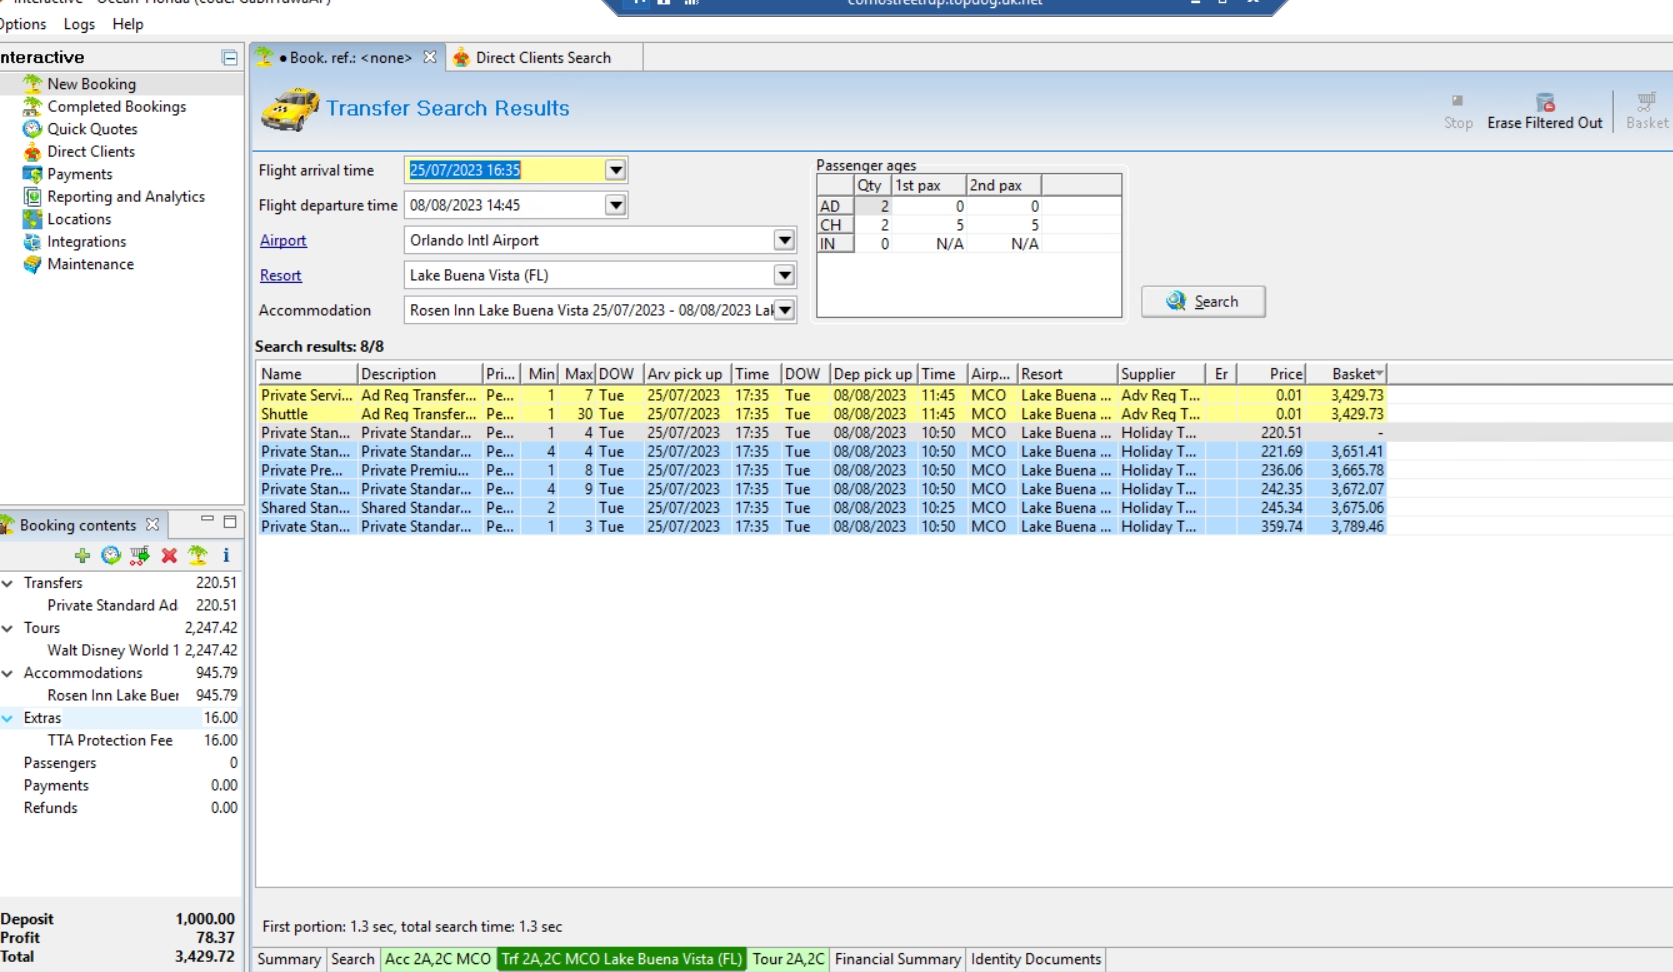Click the Maintenance sidebar icon
This screenshot has height=972, width=1673.
tap(32, 264)
